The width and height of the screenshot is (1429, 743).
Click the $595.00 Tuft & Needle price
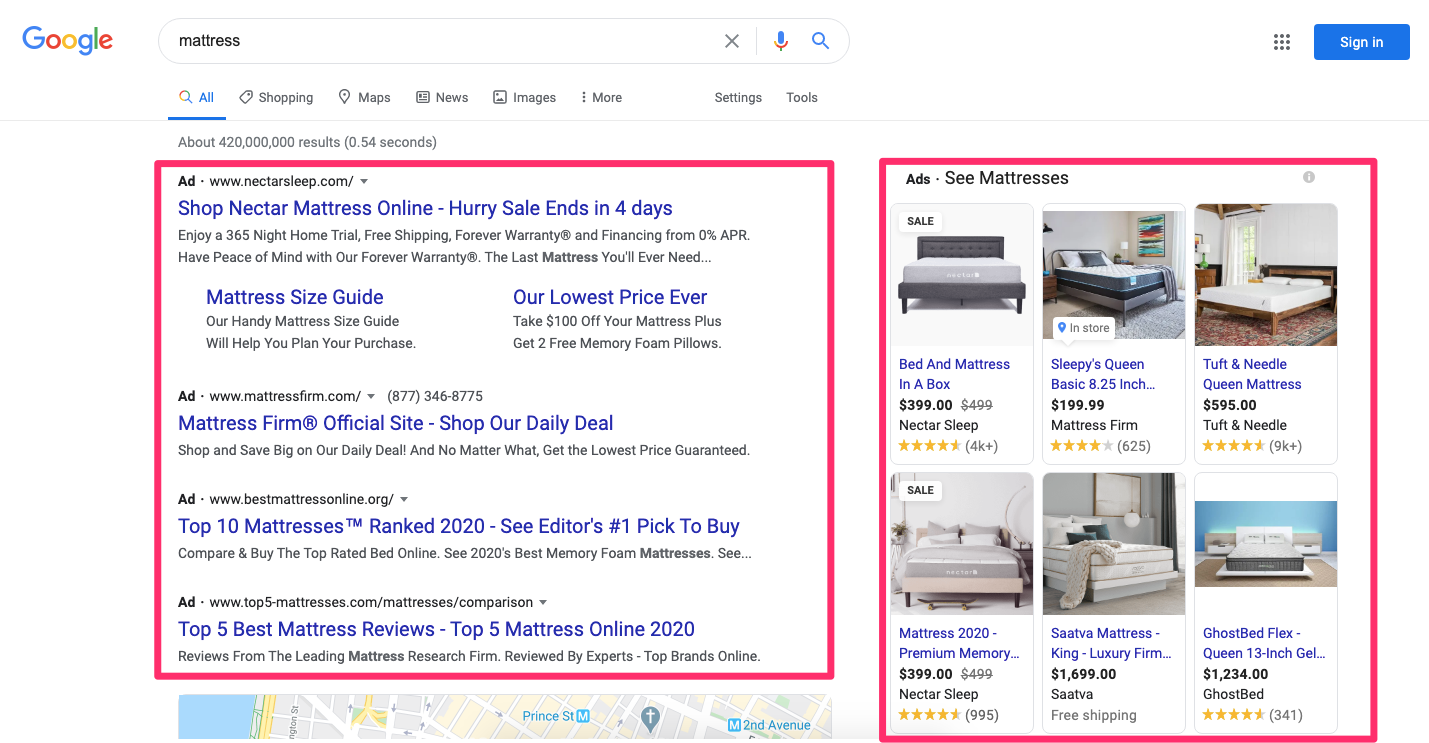1230,405
